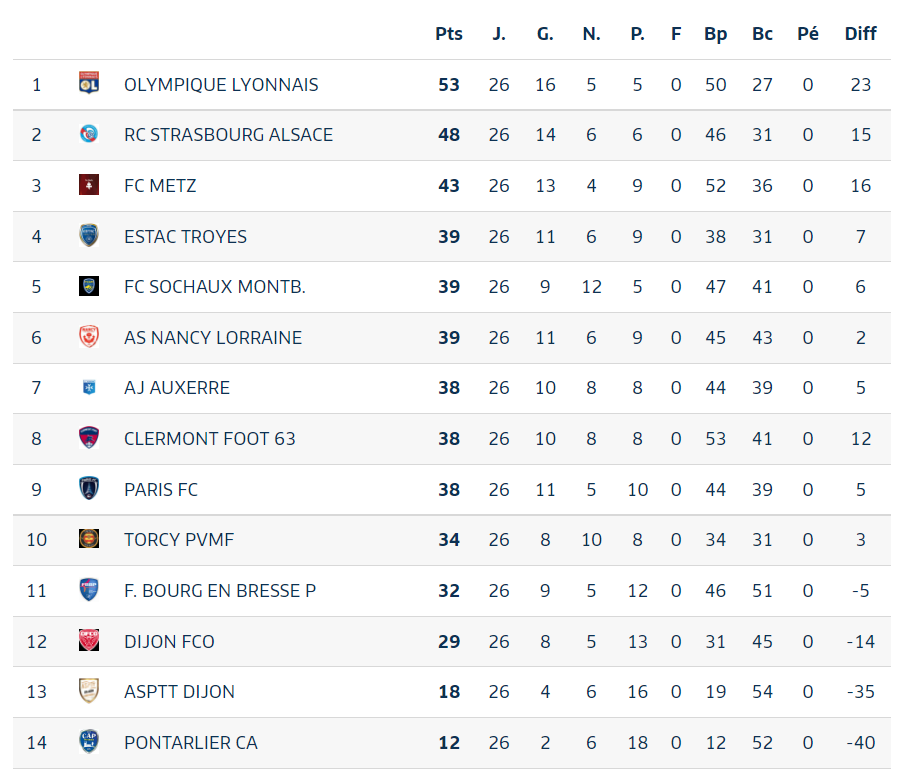Click the FC Sochaux Montb. logo
This screenshot has width=908, height=773.
(x=89, y=286)
